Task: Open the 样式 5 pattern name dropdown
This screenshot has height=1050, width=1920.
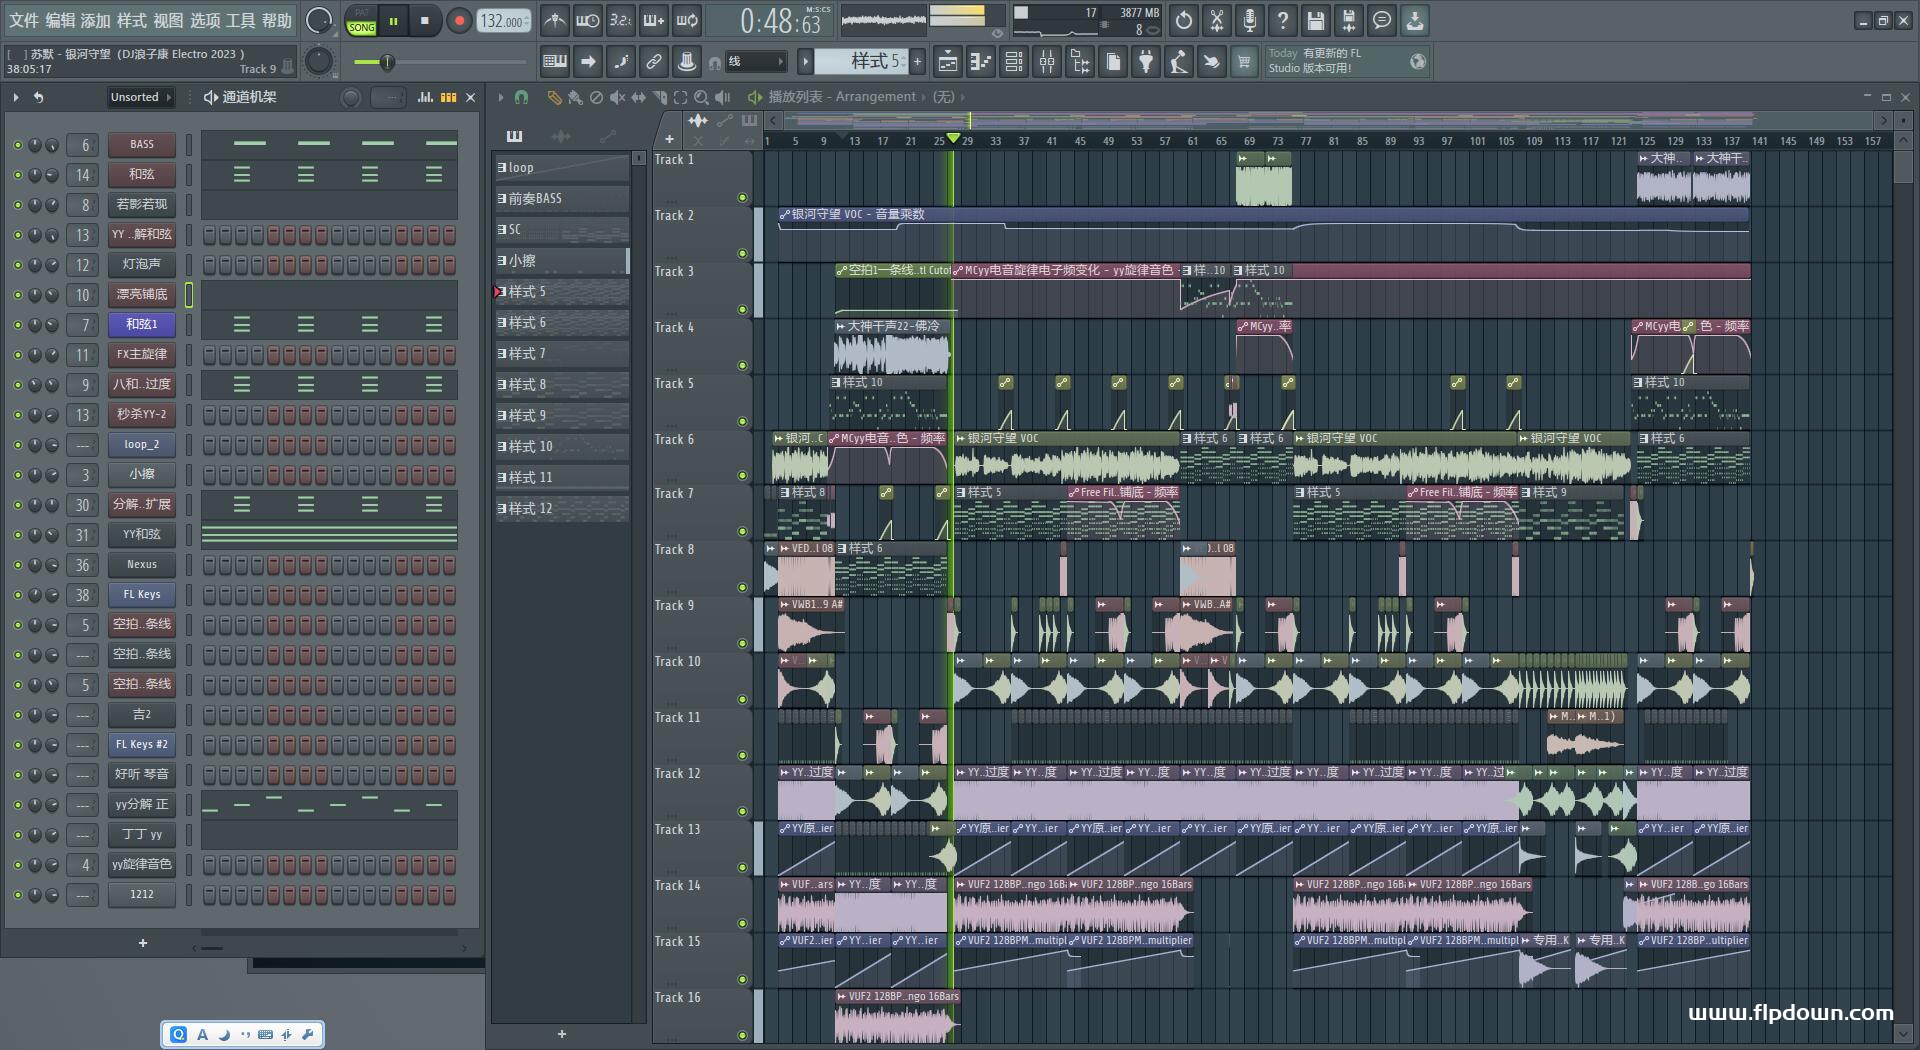Action: pos(860,62)
